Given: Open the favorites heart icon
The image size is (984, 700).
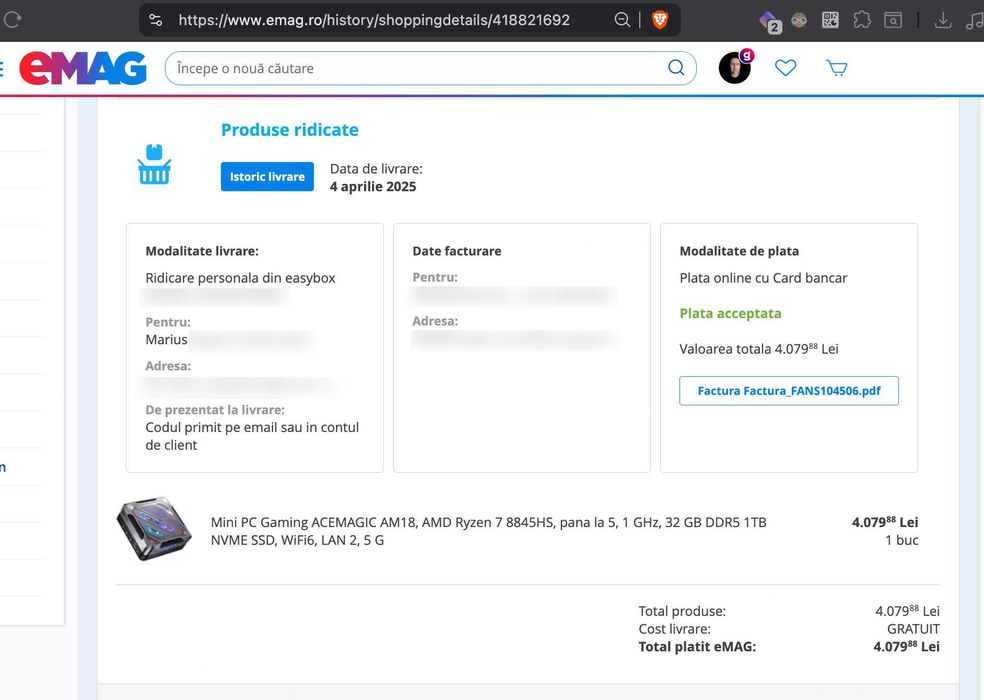Looking at the screenshot, I should click(x=786, y=68).
